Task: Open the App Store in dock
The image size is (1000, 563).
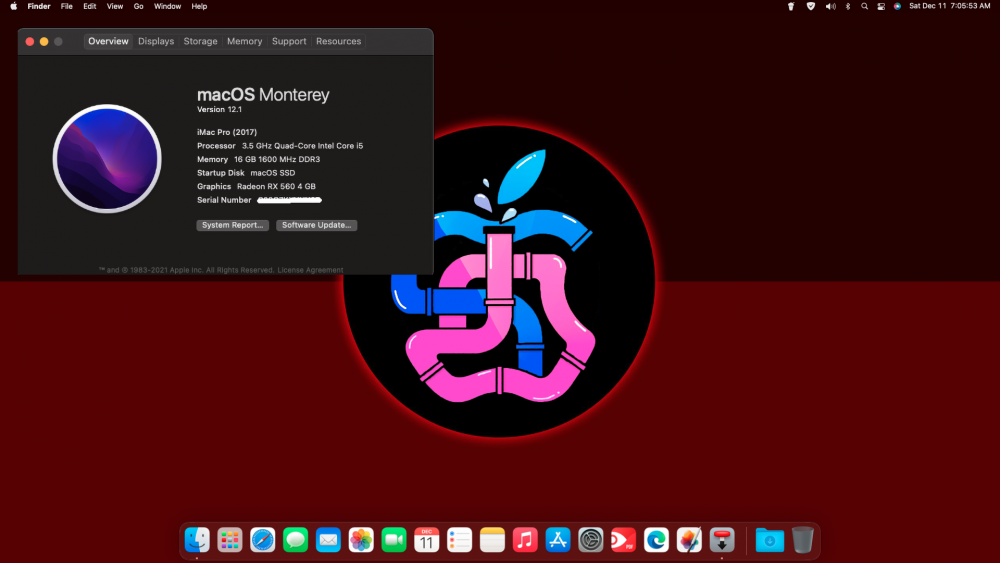Action: [x=558, y=540]
